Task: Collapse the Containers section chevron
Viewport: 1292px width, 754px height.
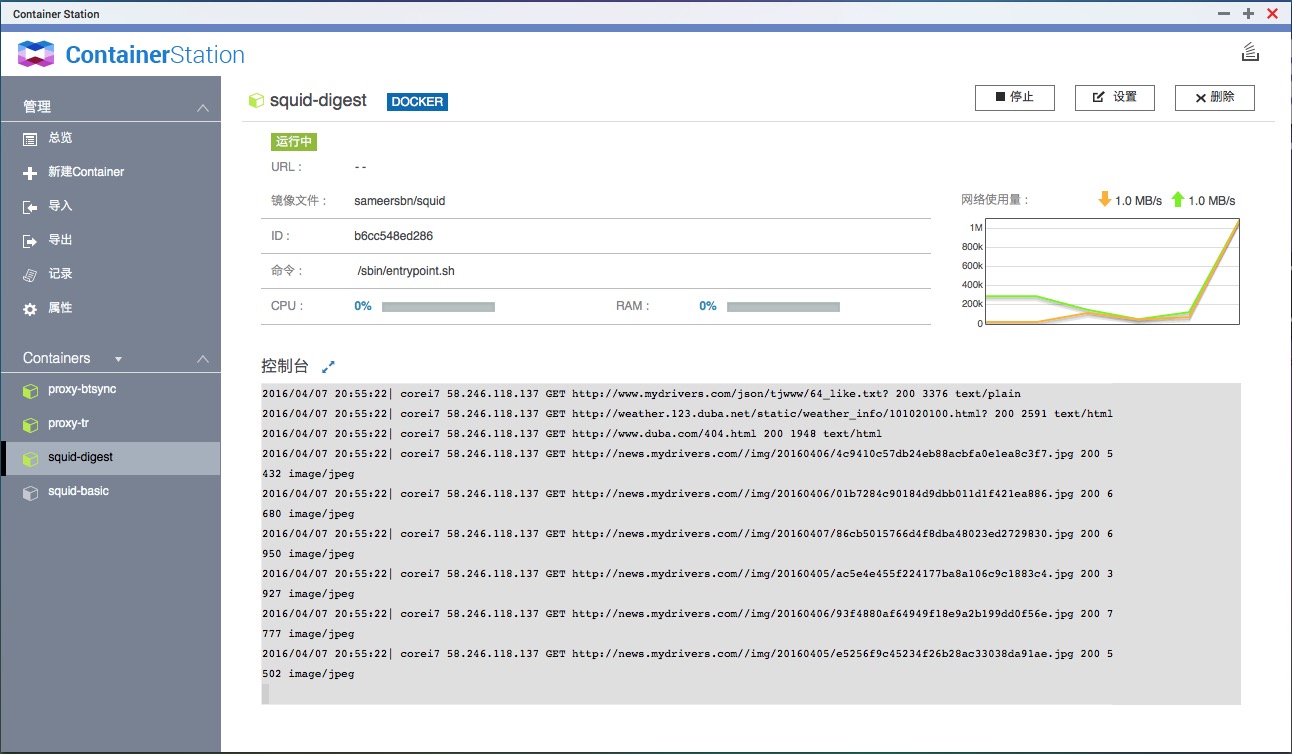Action: [203, 359]
